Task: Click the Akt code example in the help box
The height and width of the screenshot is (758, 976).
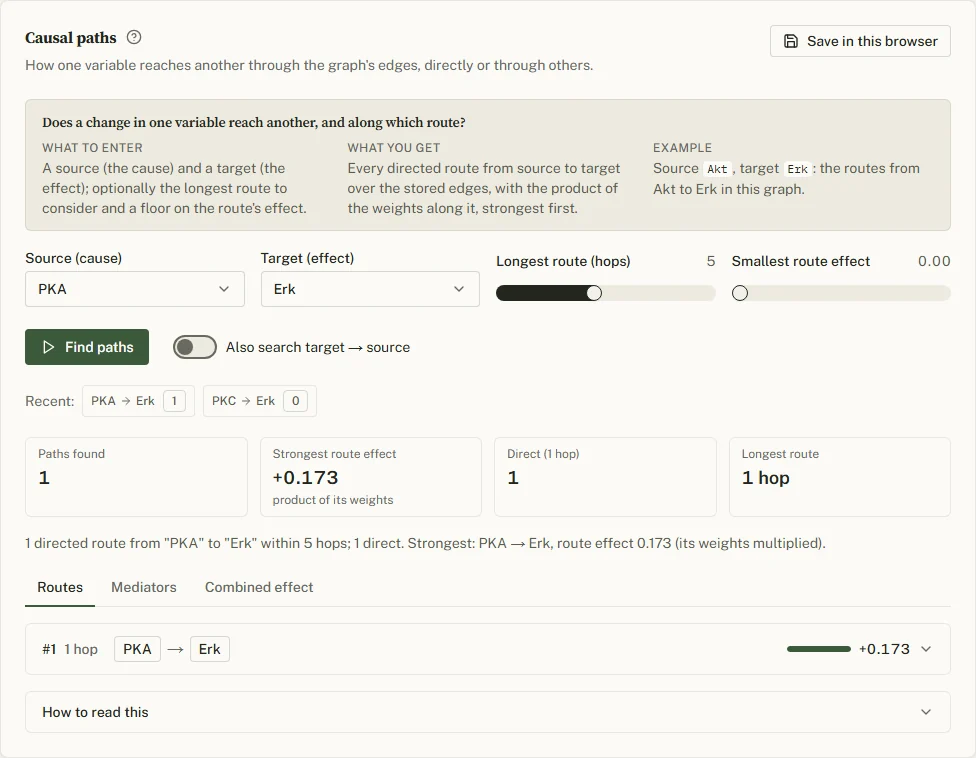Action: tap(717, 169)
